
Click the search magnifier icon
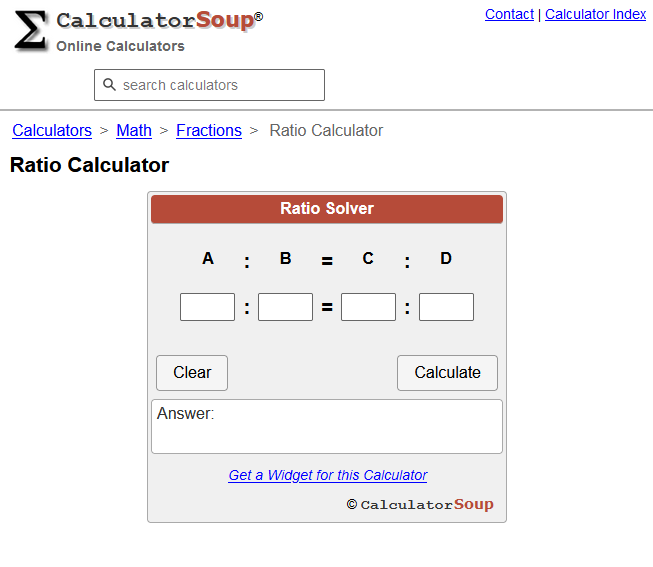pyautogui.click(x=109, y=85)
